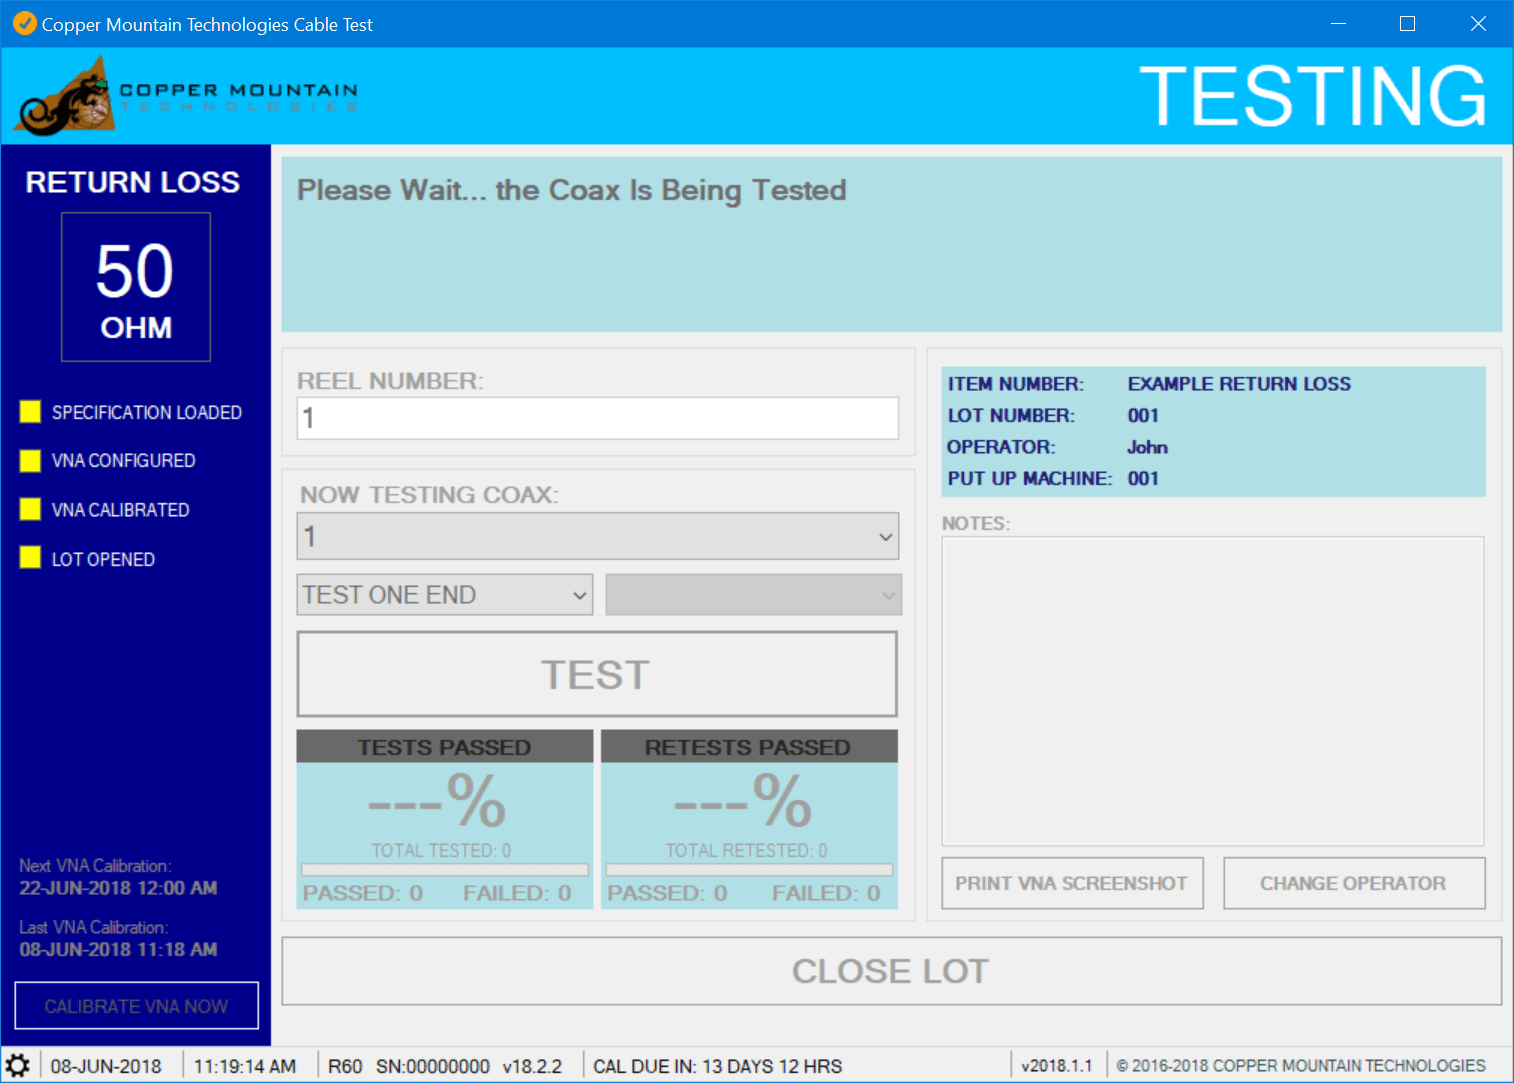Click the 'Please Wait... the Coax Is Being Tested' message

pos(572,190)
